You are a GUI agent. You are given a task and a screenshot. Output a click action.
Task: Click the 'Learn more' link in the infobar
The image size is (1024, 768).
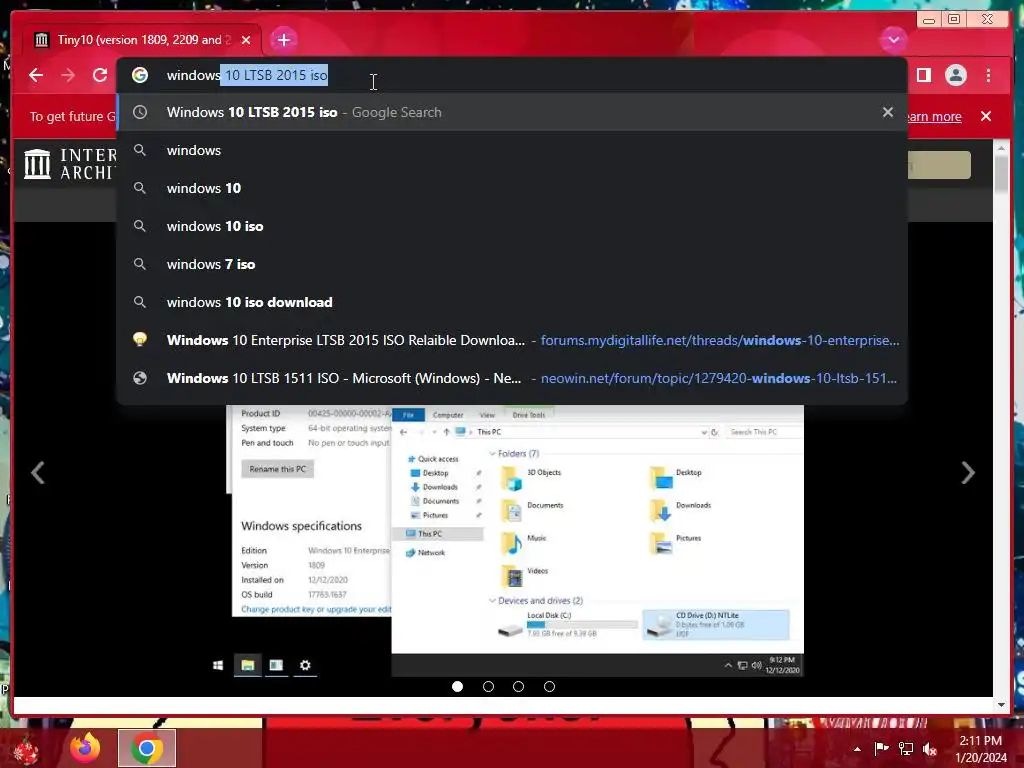tap(935, 116)
